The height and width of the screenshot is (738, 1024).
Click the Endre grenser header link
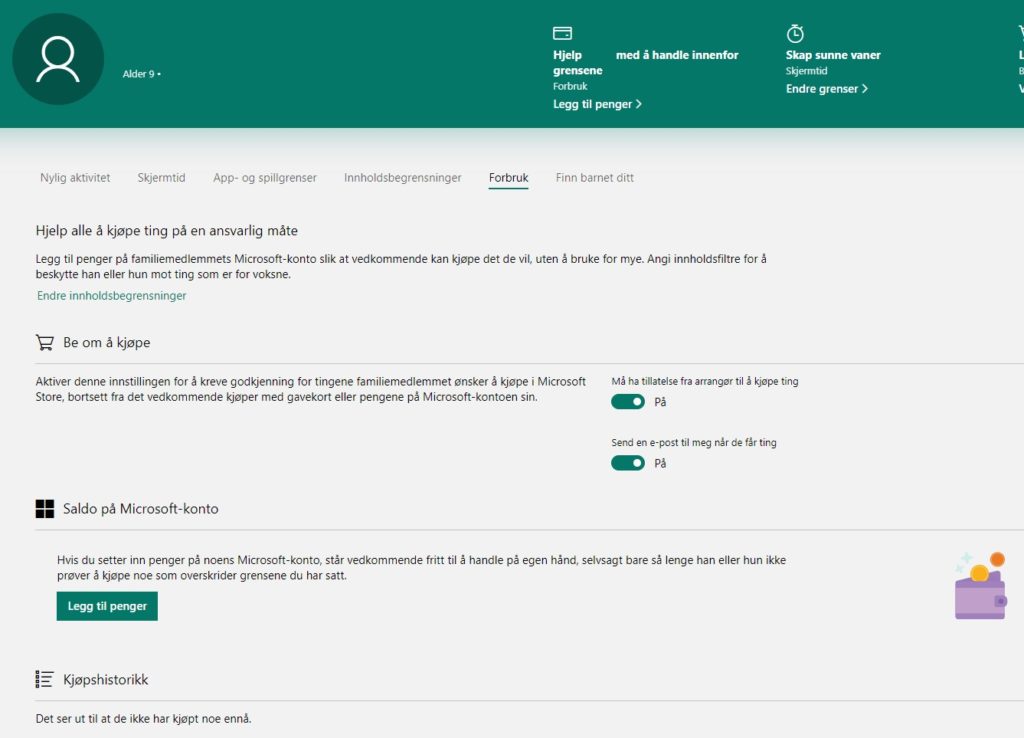coord(827,89)
